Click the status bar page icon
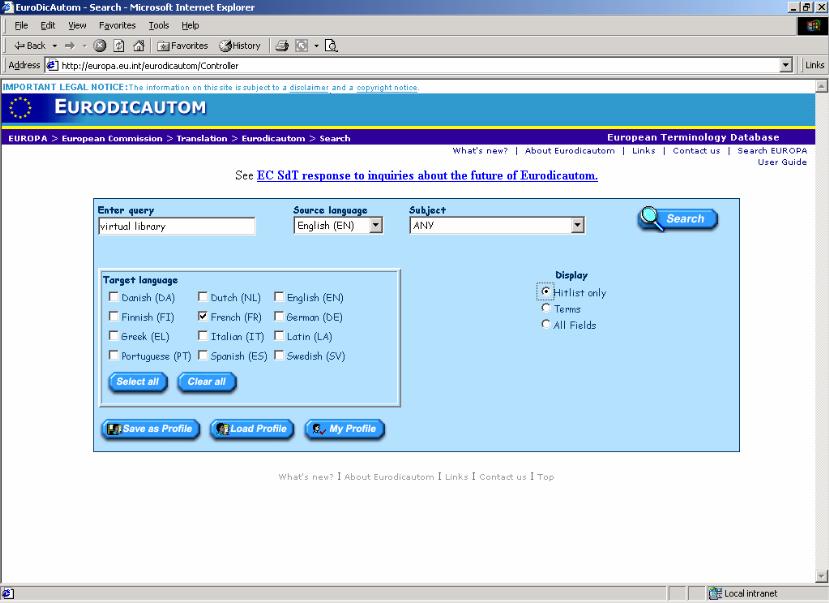This screenshot has width=829, height=603. pos(8,593)
